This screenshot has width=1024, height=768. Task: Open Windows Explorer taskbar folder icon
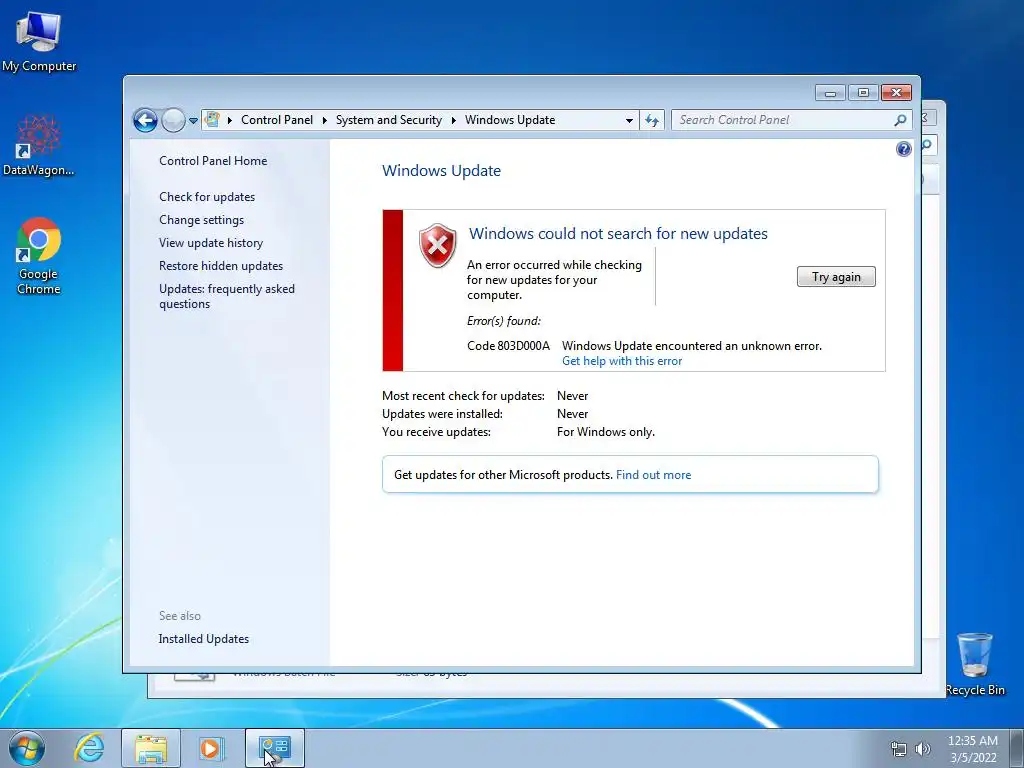tap(151, 748)
